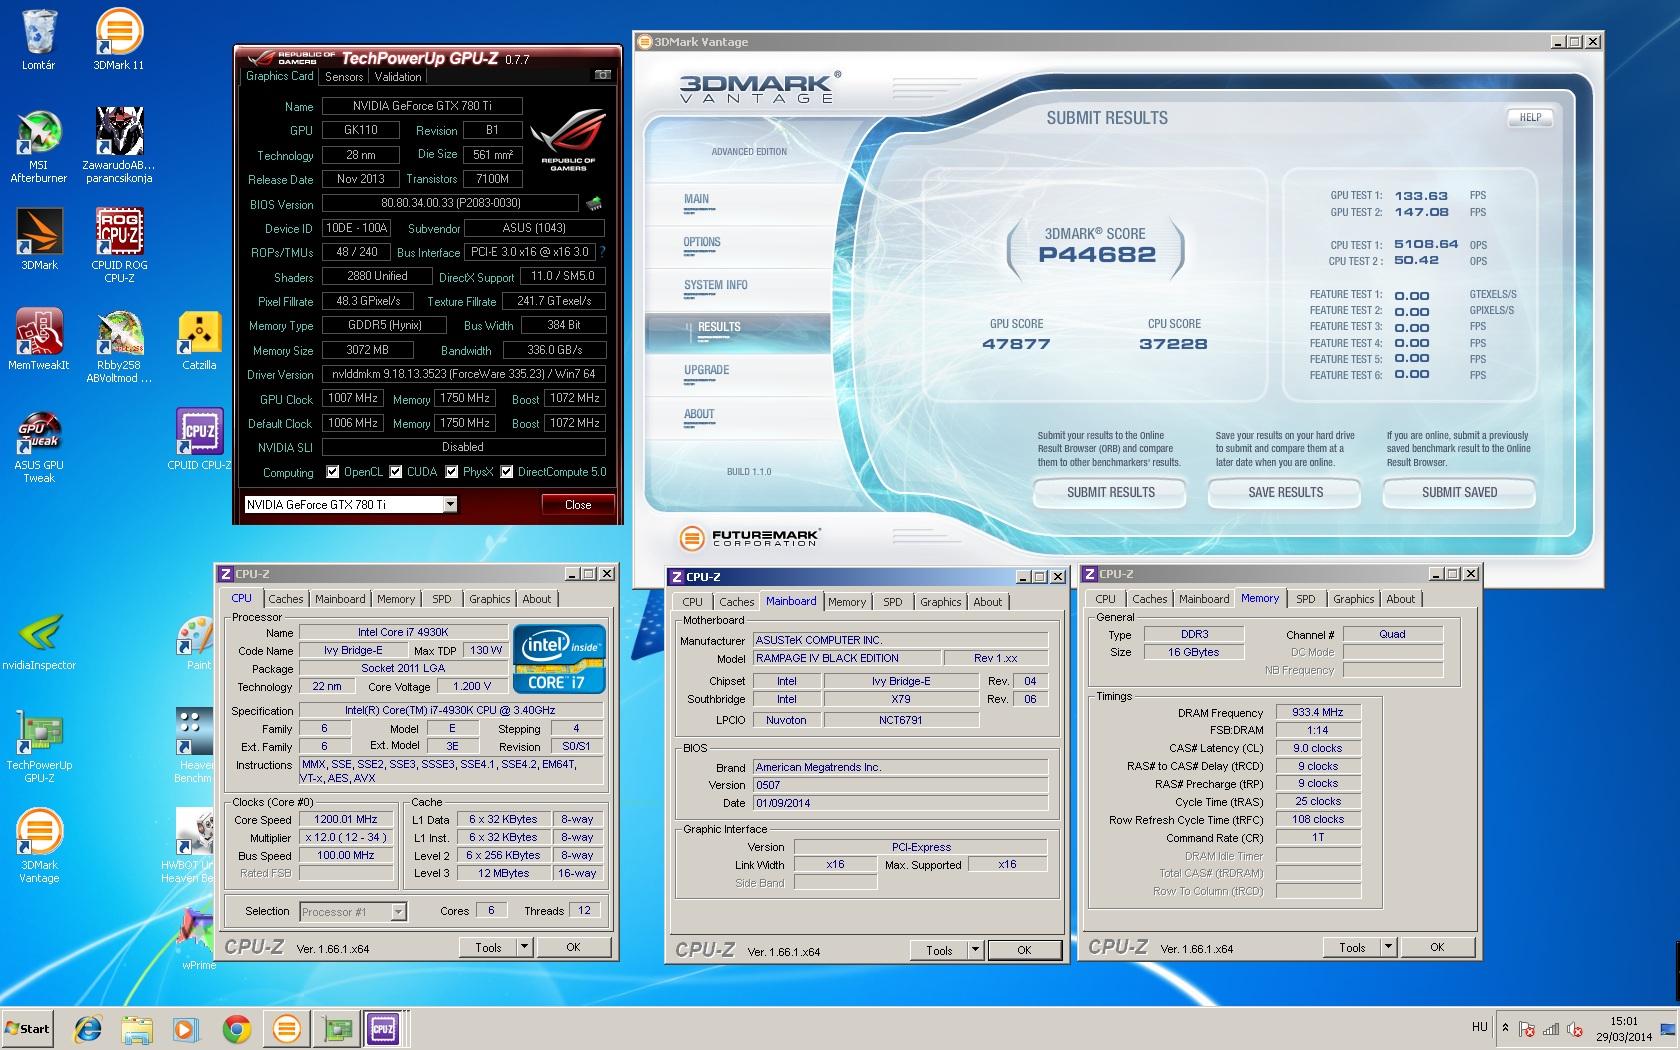The image size is (1680, 1050).
Task: Select ABOUT in 3DMark Vantage menu
Action: [699, 414]
